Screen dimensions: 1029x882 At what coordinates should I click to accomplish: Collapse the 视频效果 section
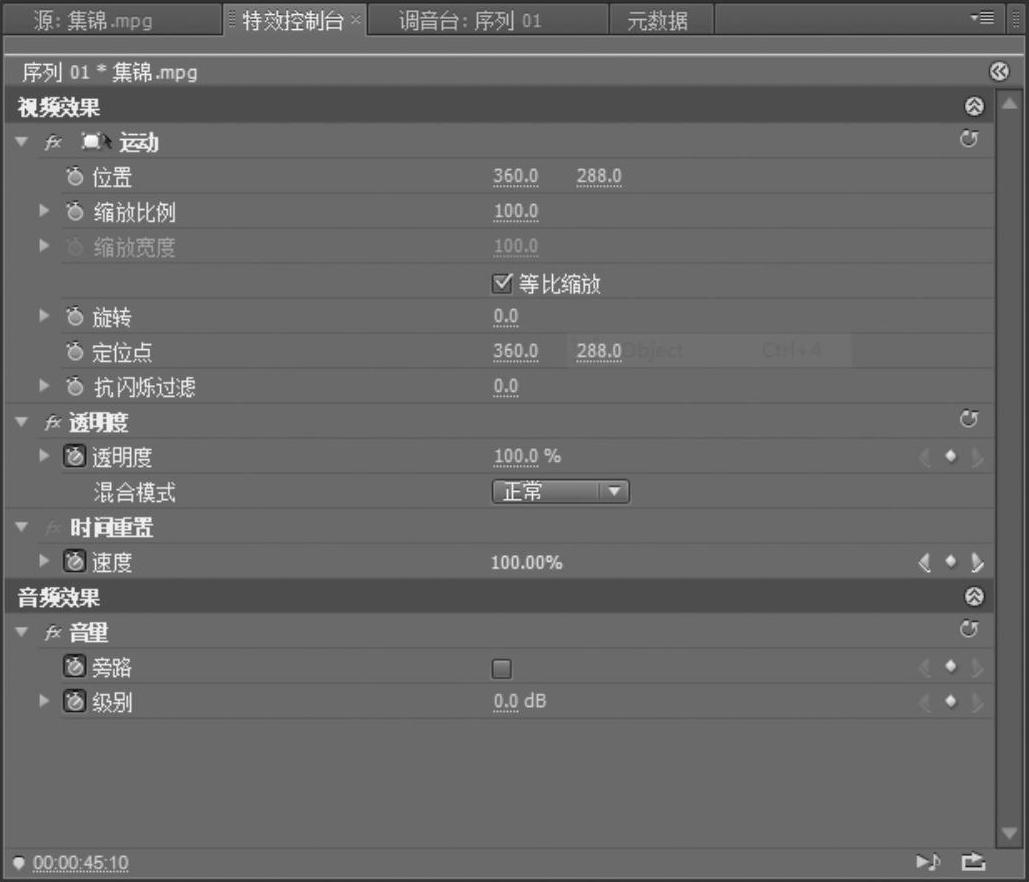tap(975, 106)
